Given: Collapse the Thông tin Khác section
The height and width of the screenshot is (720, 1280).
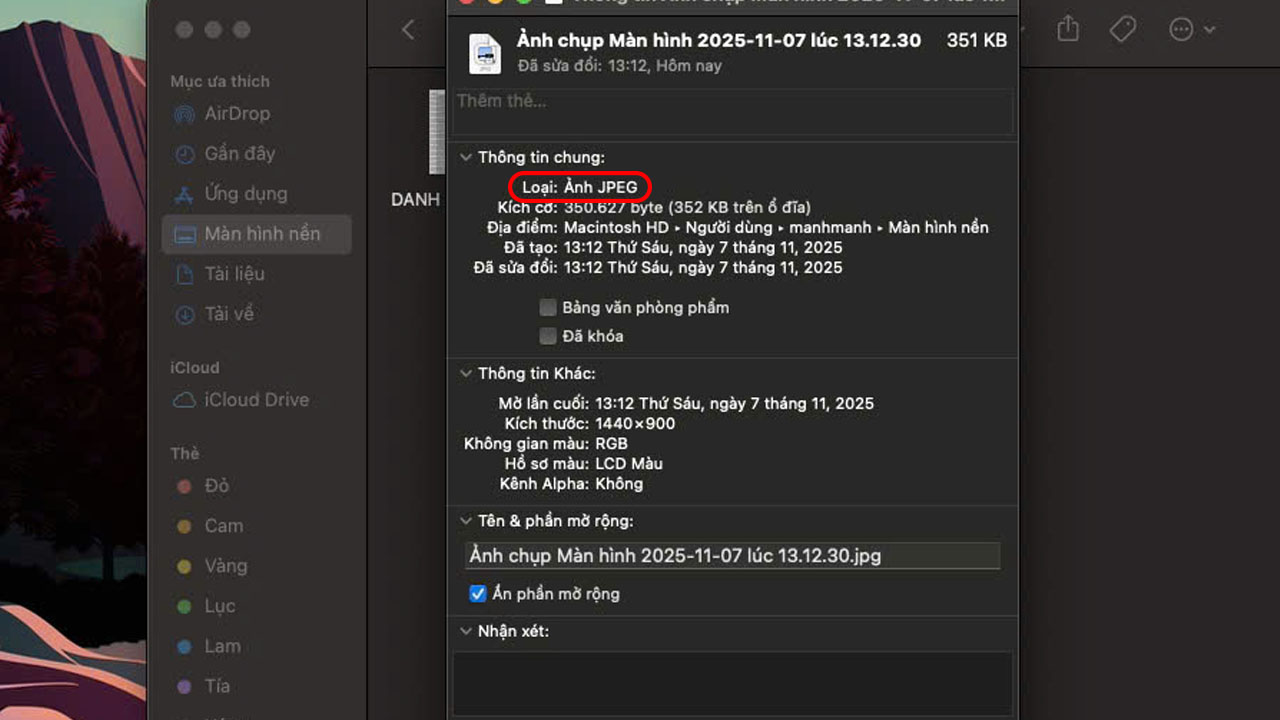Looking at the screenshot, I should click(x=465, y=374).
